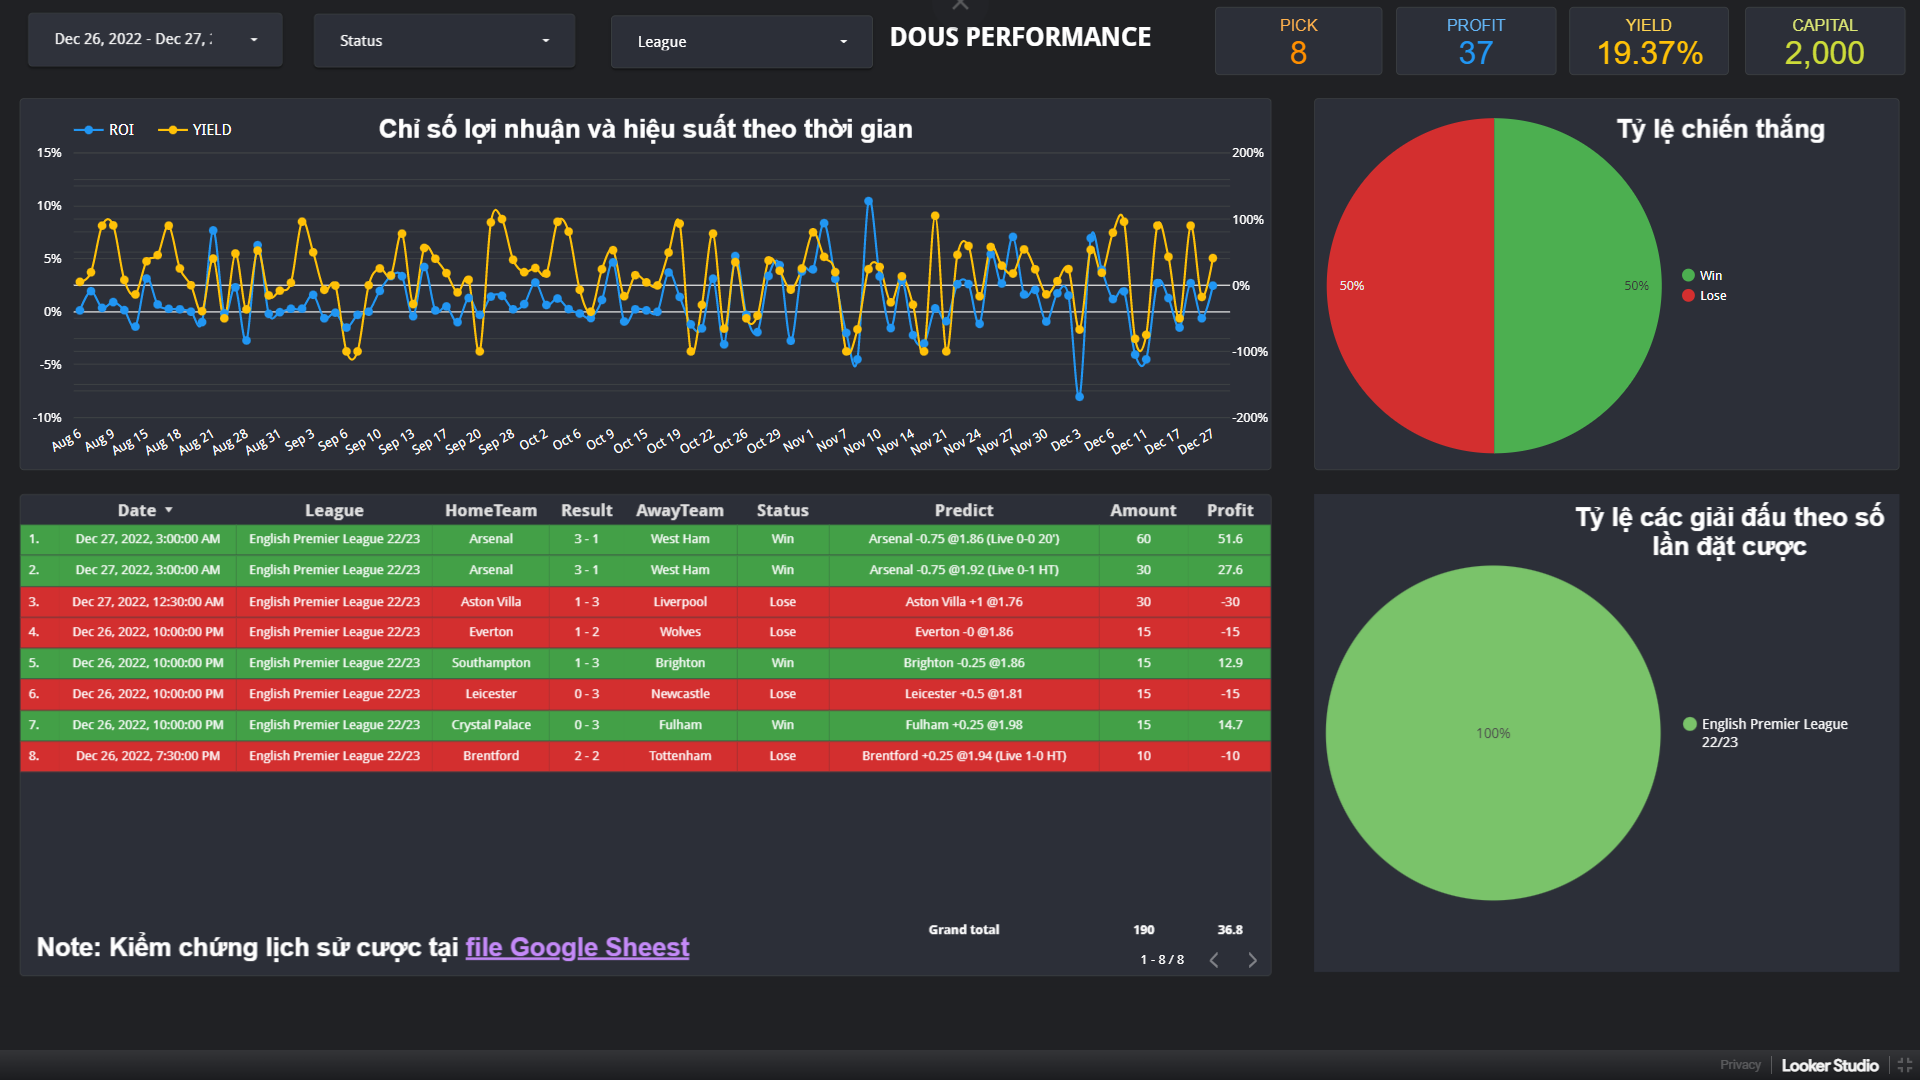Viewport: 1920px width, 1080px height.
Task: Click the ROI legend marker icon
Action: 89,130
